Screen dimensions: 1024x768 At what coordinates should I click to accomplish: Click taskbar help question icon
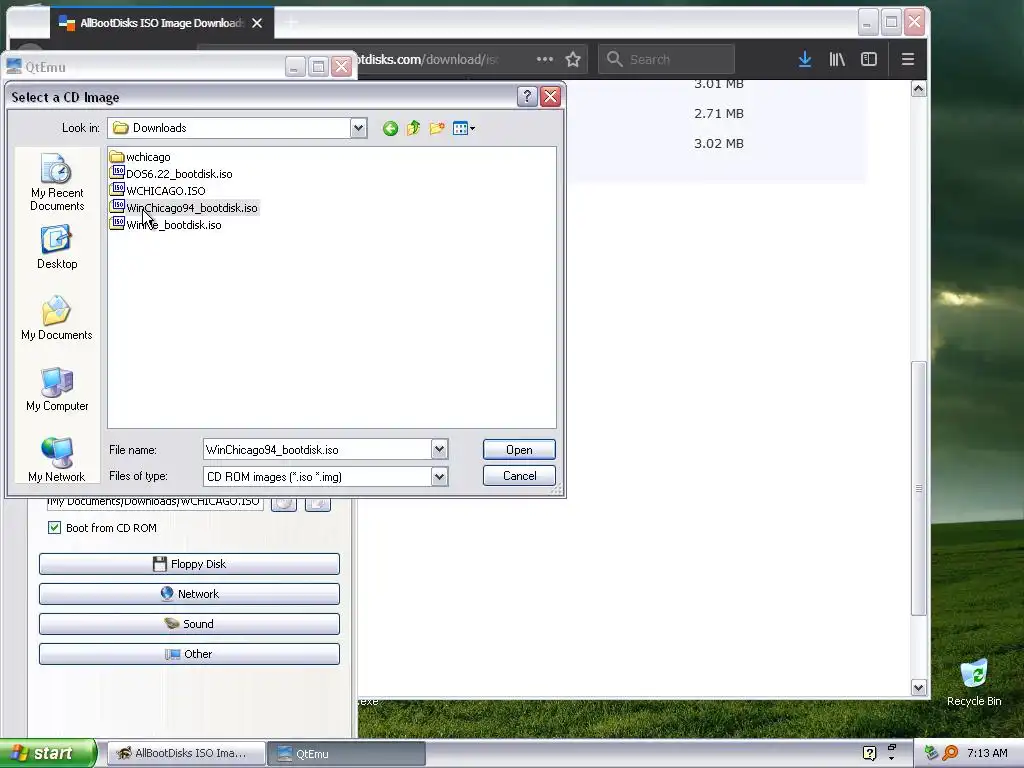point(869,754)
